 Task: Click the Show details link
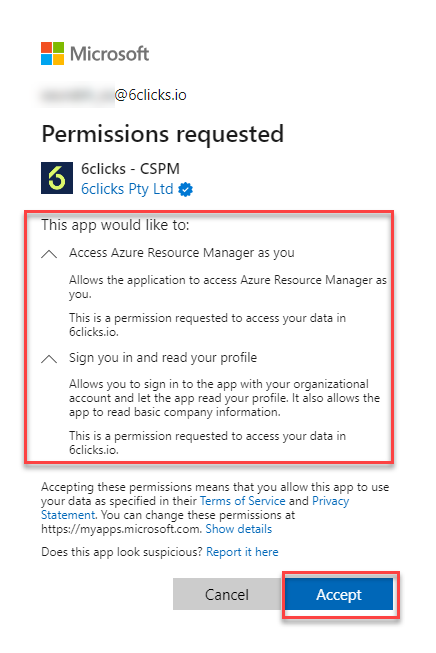click(x=239, y=529)
